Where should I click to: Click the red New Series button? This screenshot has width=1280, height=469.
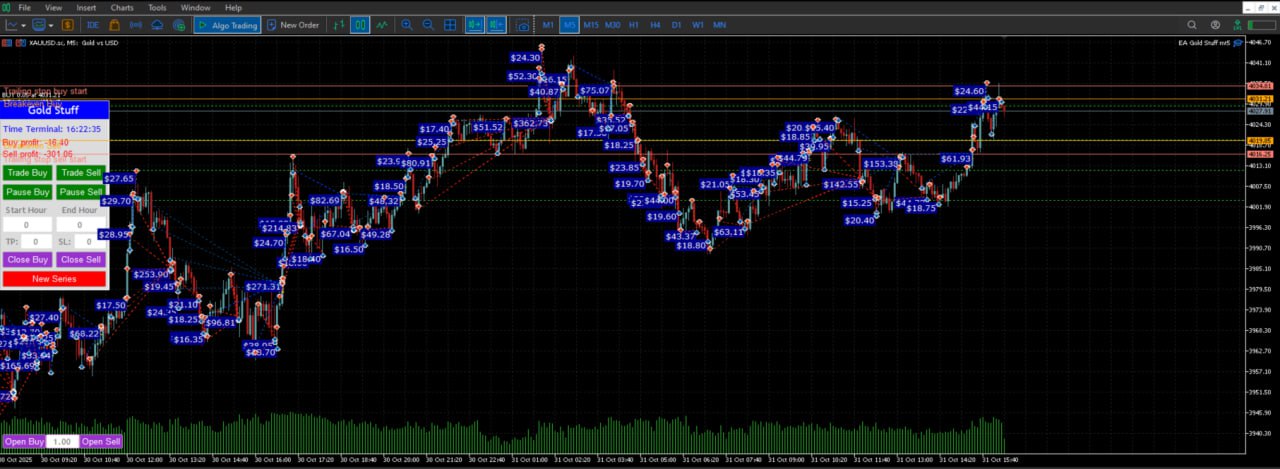[54, 279]
